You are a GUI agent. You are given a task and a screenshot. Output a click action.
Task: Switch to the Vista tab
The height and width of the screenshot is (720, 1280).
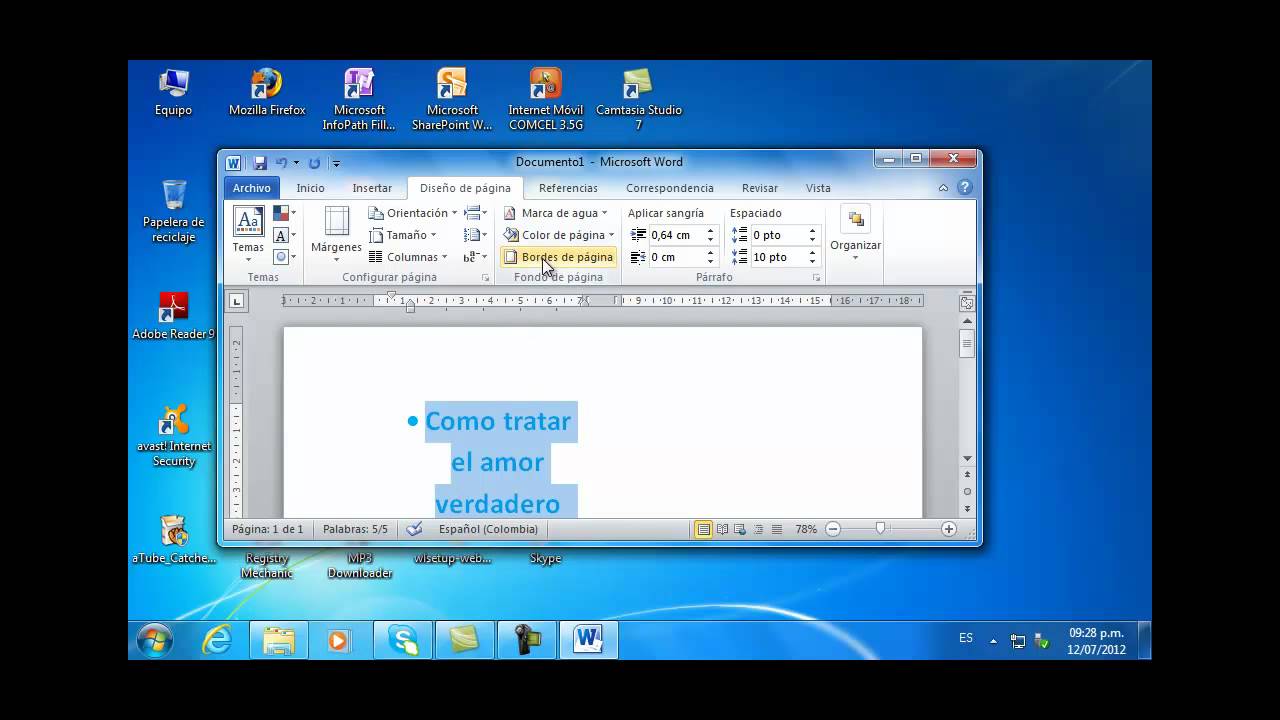click(818, 188)
